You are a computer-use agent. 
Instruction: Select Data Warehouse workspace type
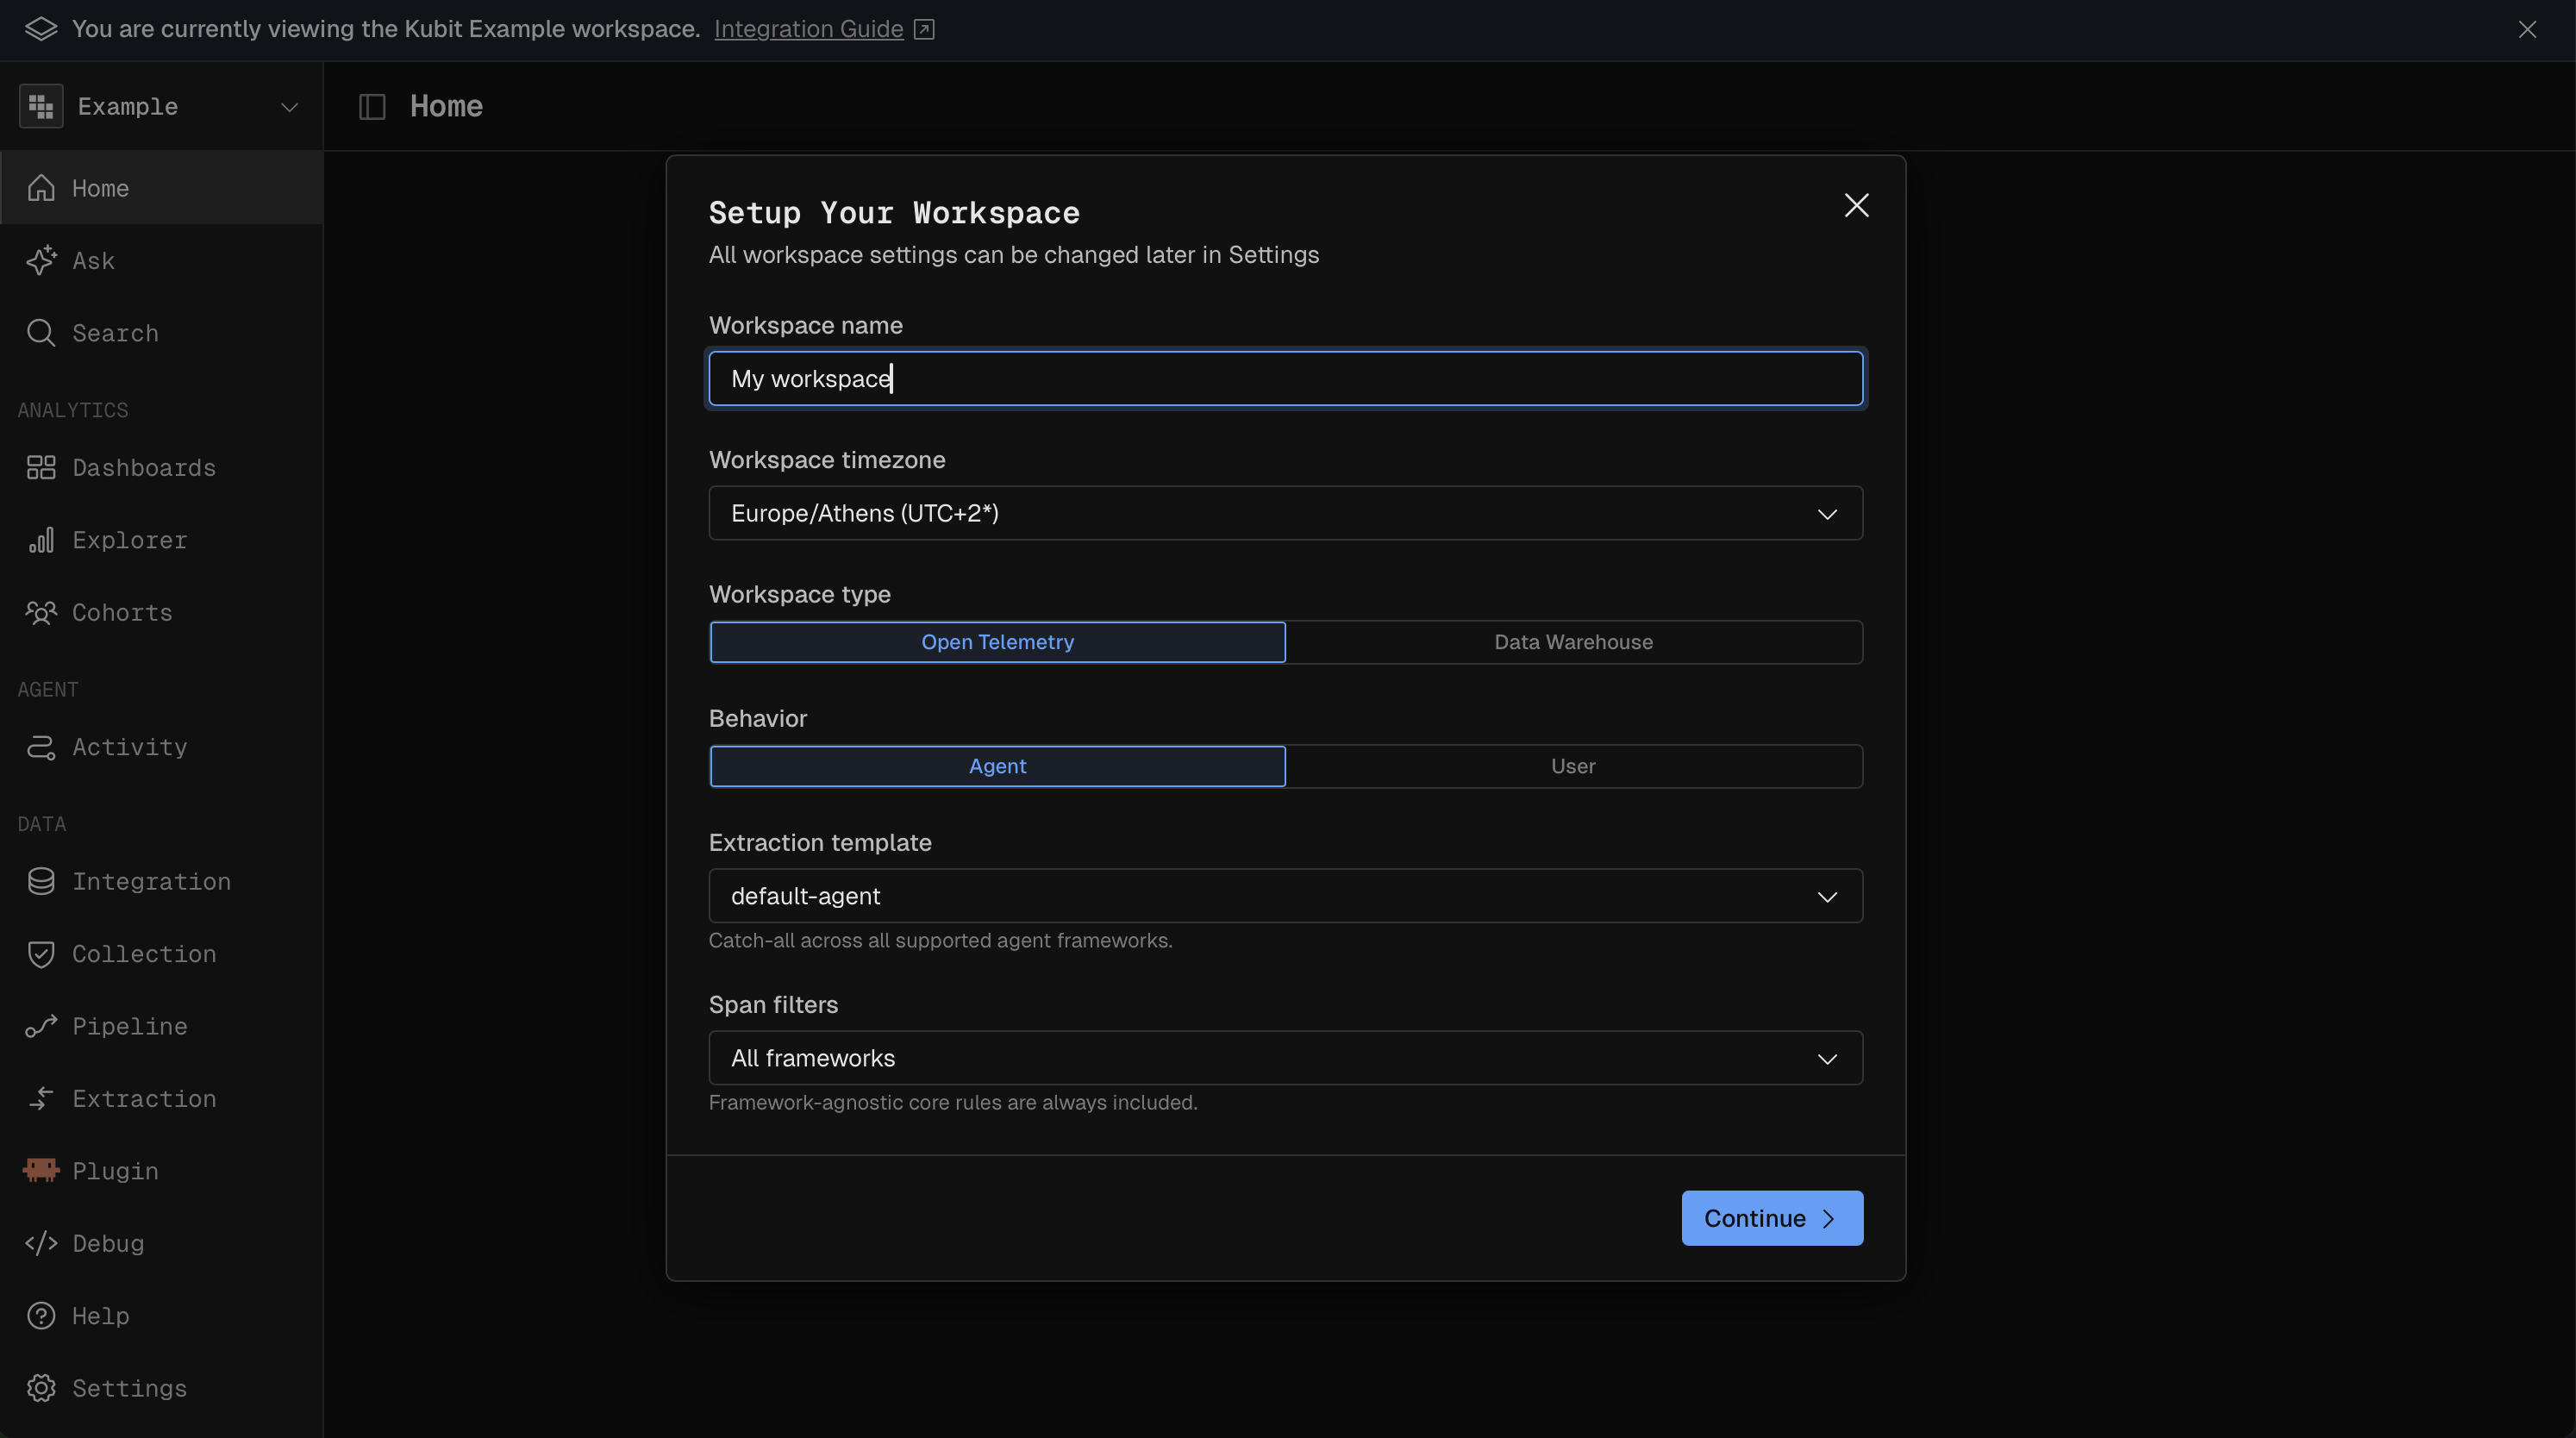tap(1573, 642)
